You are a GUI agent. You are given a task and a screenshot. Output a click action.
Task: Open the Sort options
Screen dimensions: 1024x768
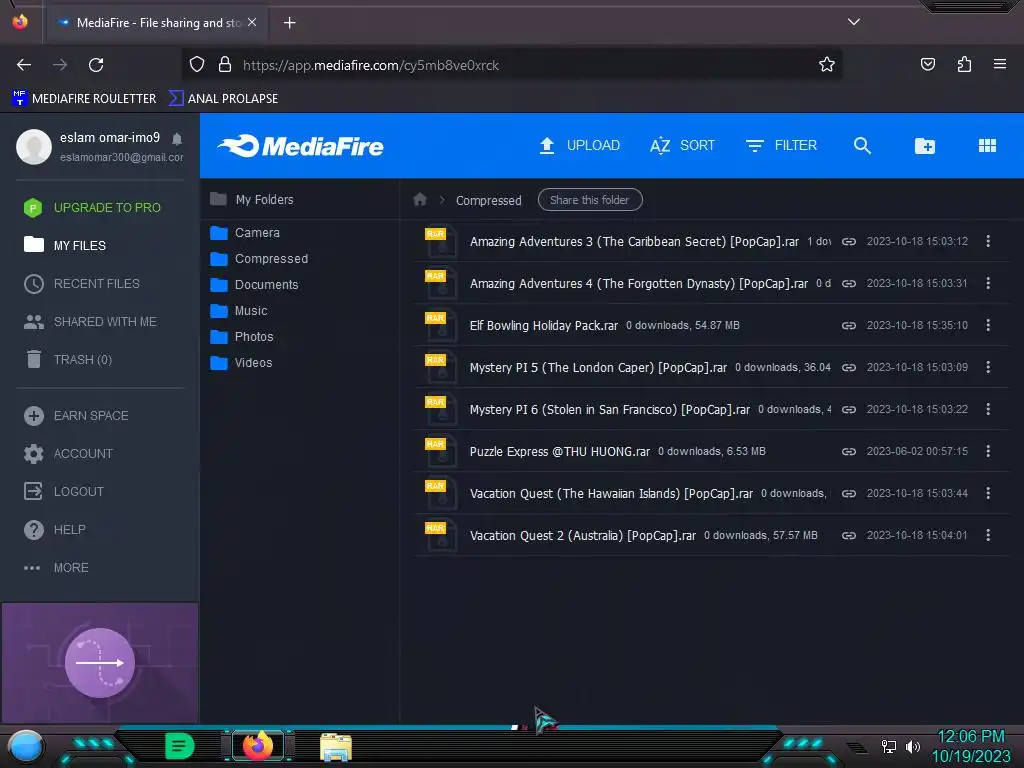pyautogui.click(x=682, y=146)
